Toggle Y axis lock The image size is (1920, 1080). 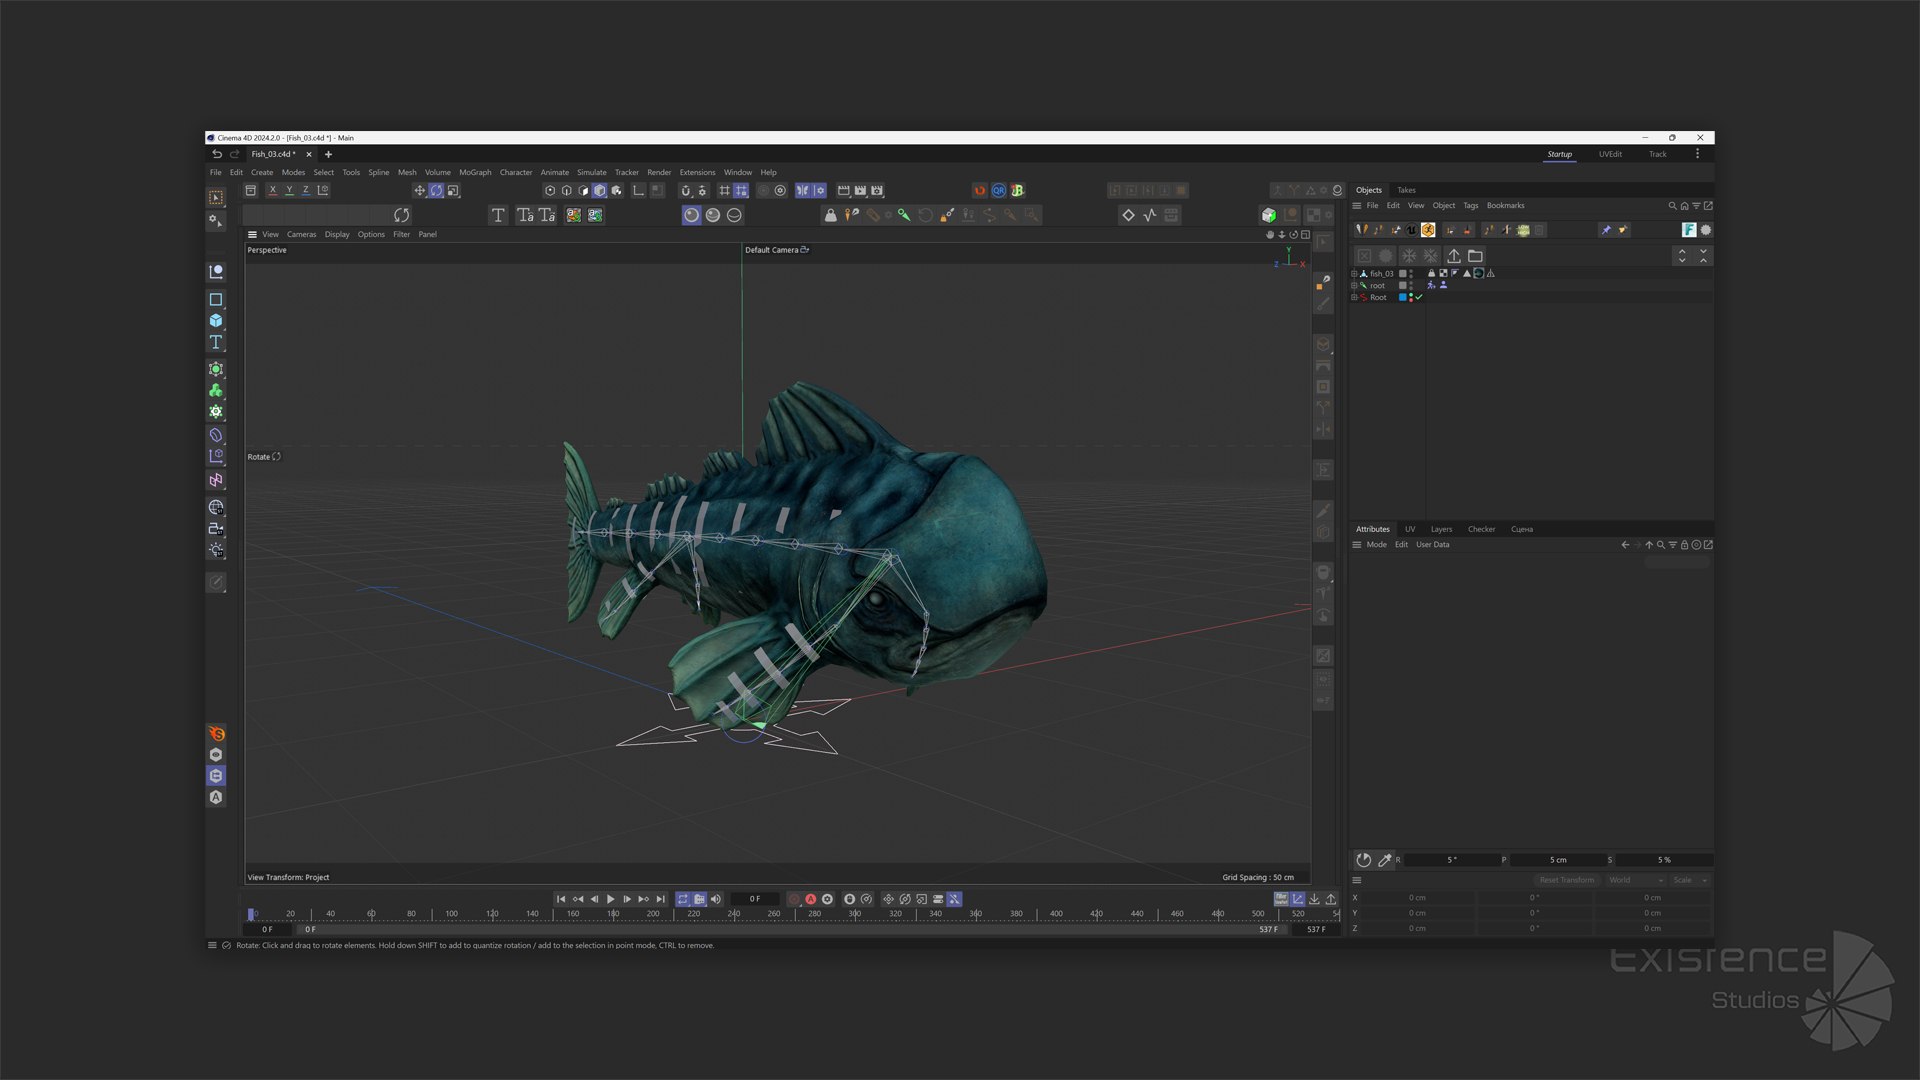(289, 190)
